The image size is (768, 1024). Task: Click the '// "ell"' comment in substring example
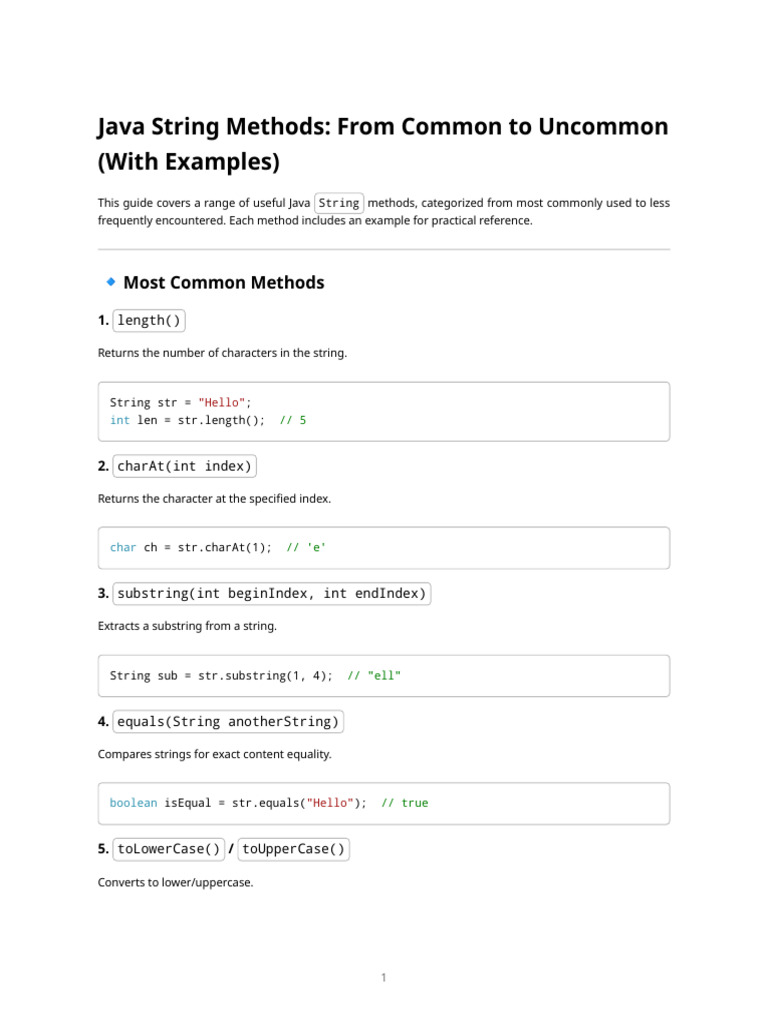coord(374,676)
